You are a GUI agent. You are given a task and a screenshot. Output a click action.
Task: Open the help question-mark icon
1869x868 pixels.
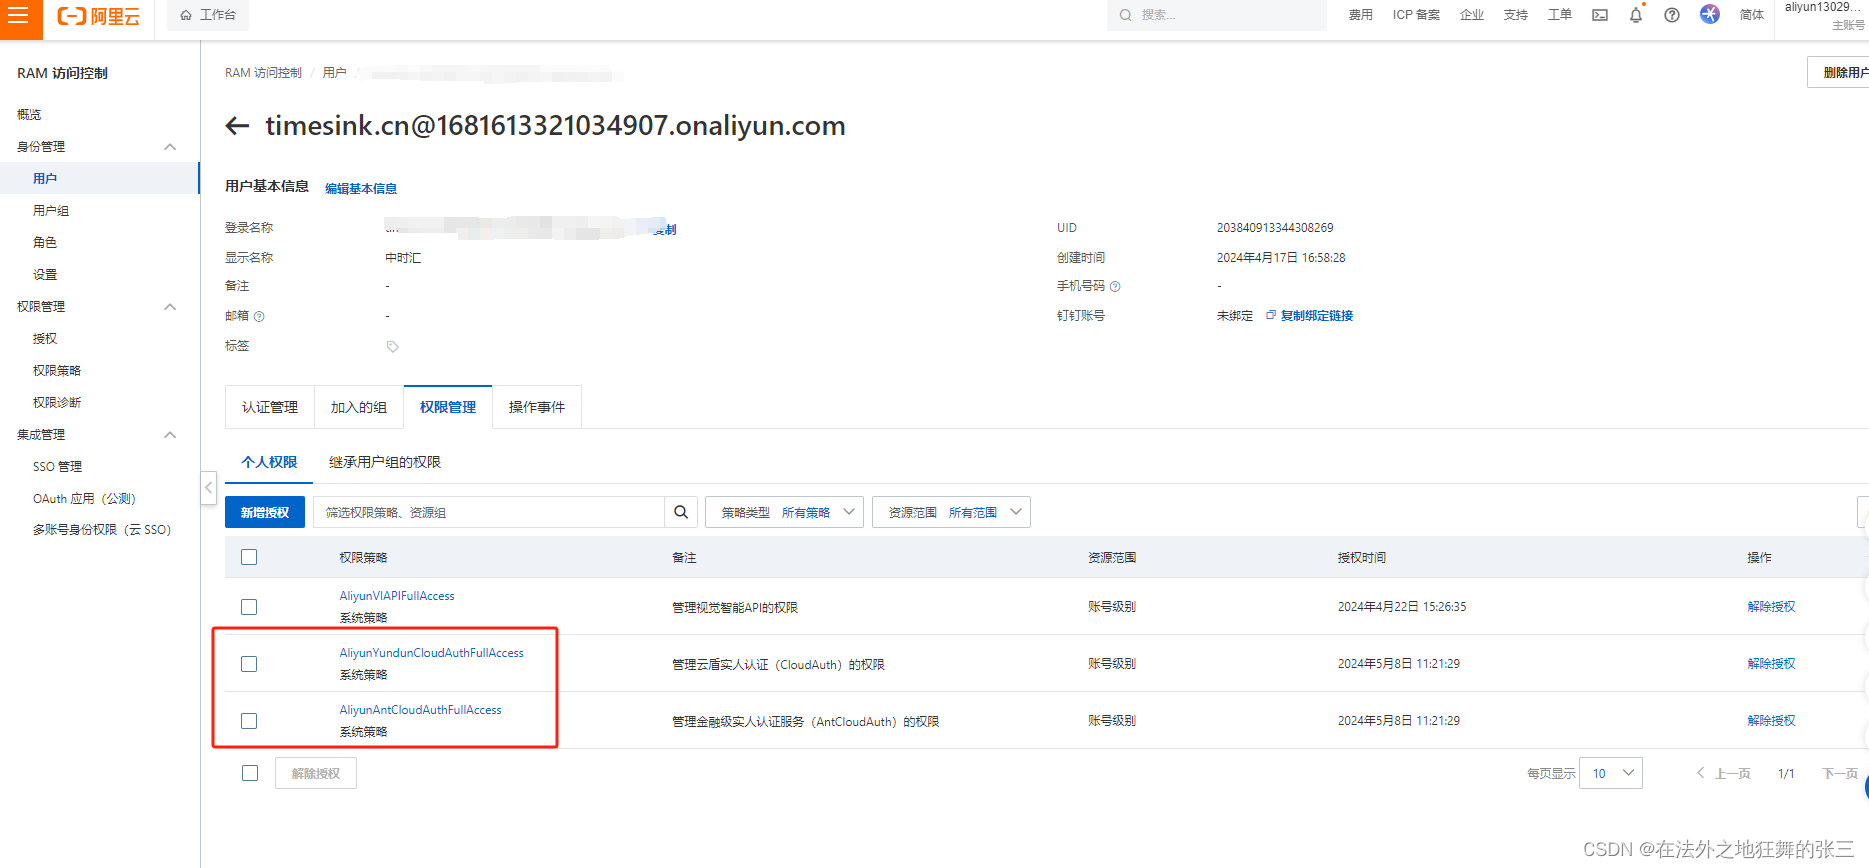pos(1672,15)
